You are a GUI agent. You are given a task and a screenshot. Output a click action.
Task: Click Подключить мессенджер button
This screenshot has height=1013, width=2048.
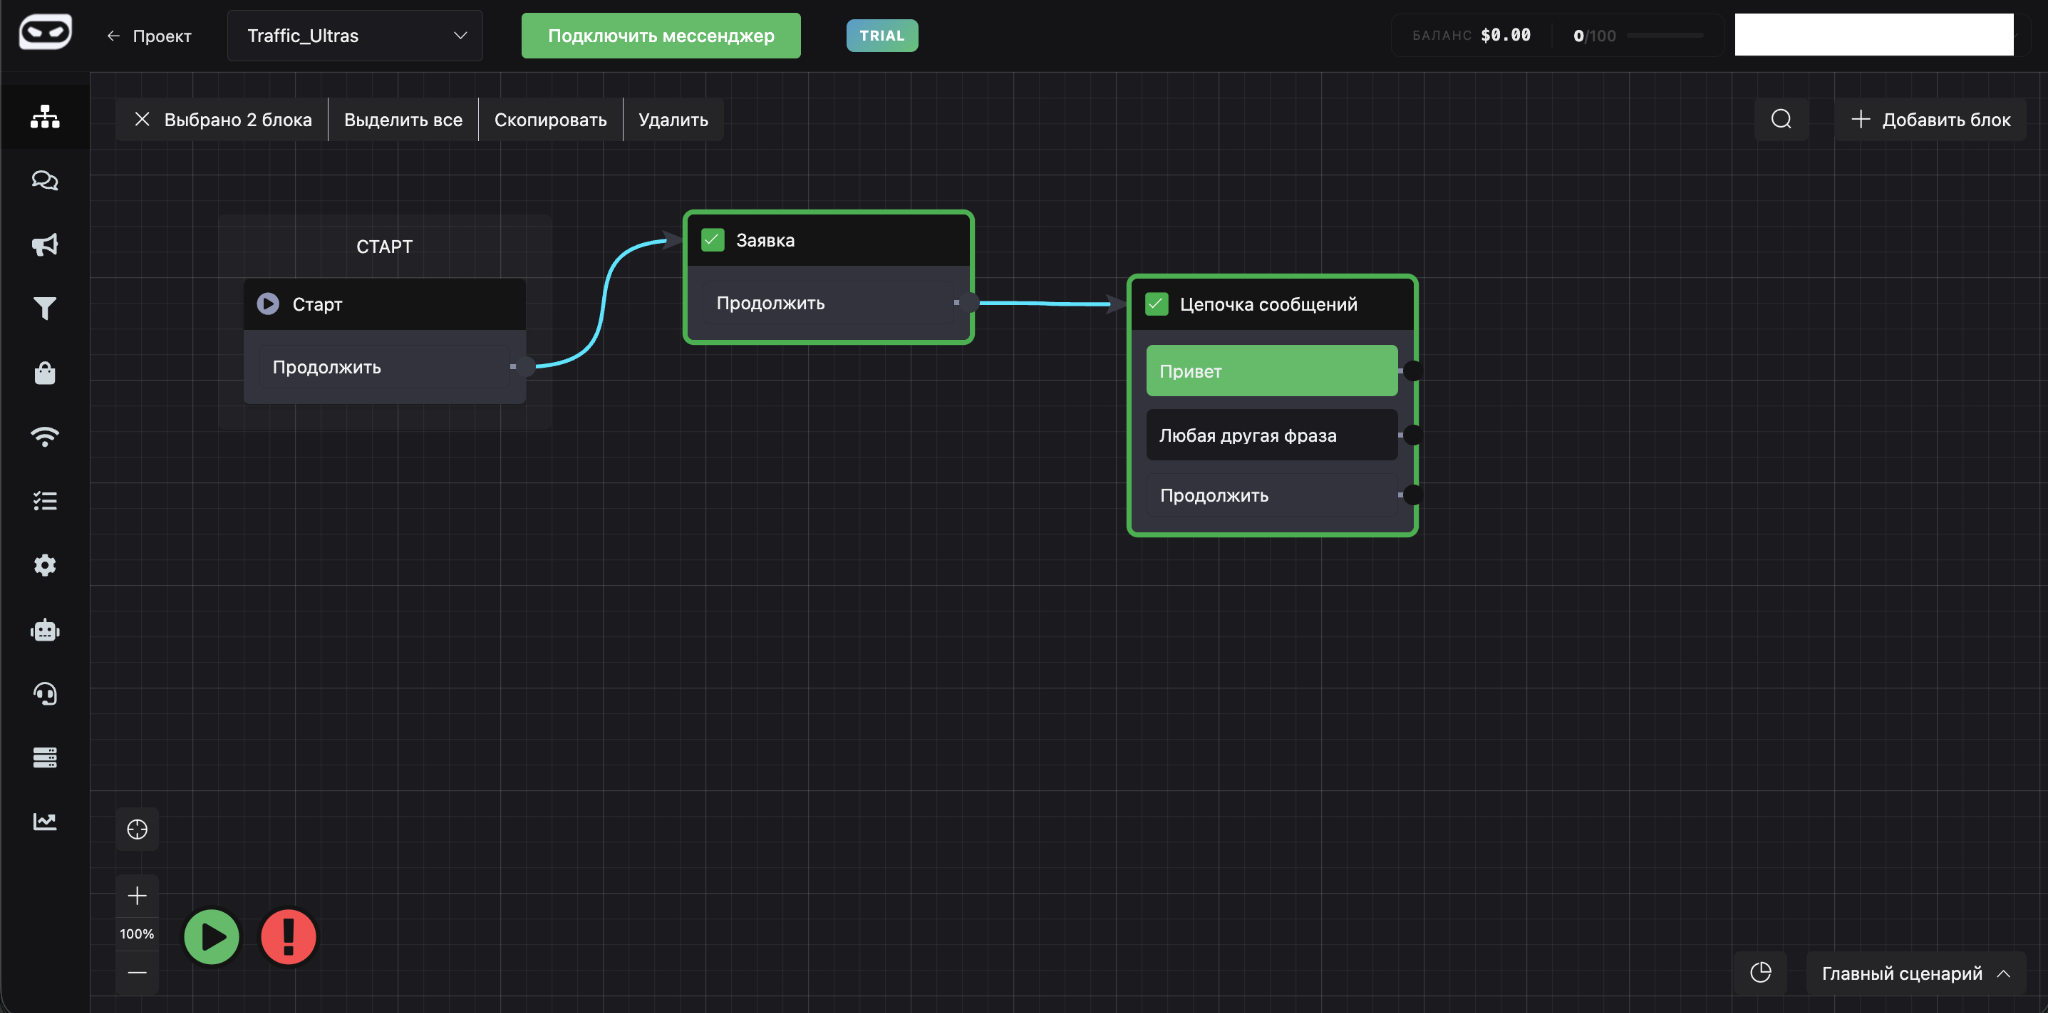tap(661, 36)
